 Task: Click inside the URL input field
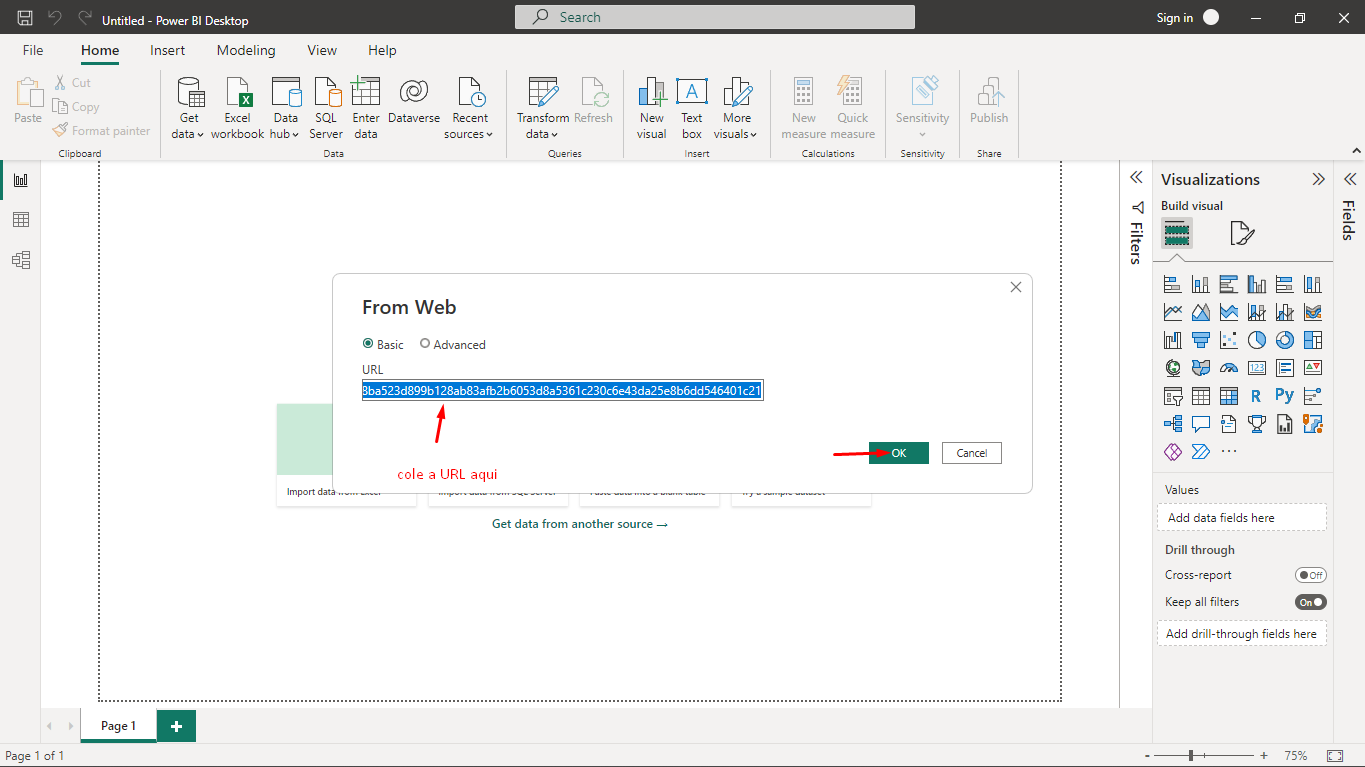[x=563, y=390]
